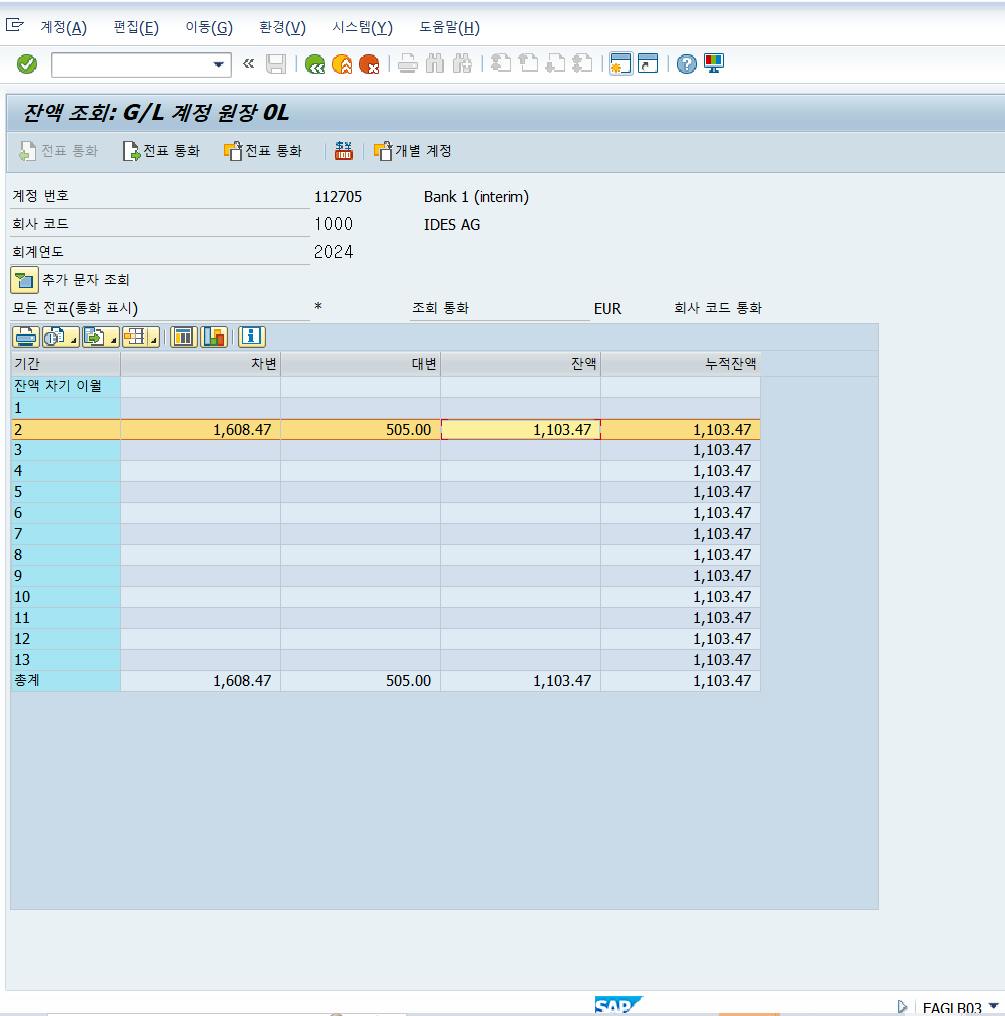Image resolution: width=1005 pixels, height=1016 pixels.
Task: Click account number value 112705
Action: click(x=338, y=197)
